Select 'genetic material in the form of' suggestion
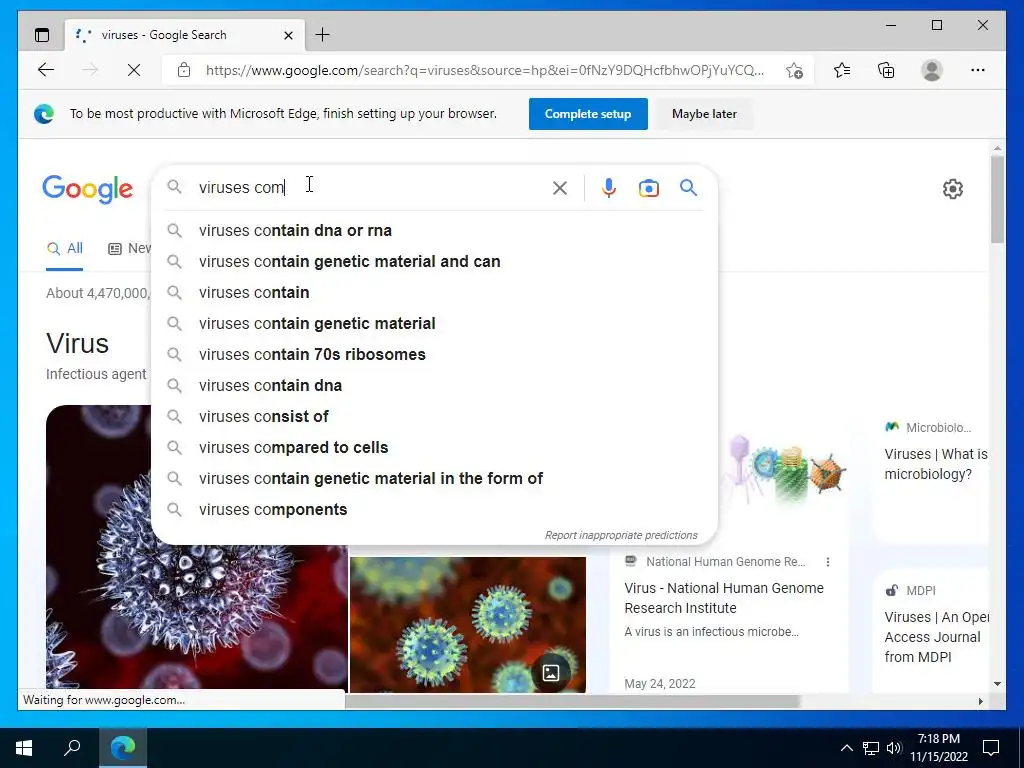 pyautogui.click(x=434, y=479)
